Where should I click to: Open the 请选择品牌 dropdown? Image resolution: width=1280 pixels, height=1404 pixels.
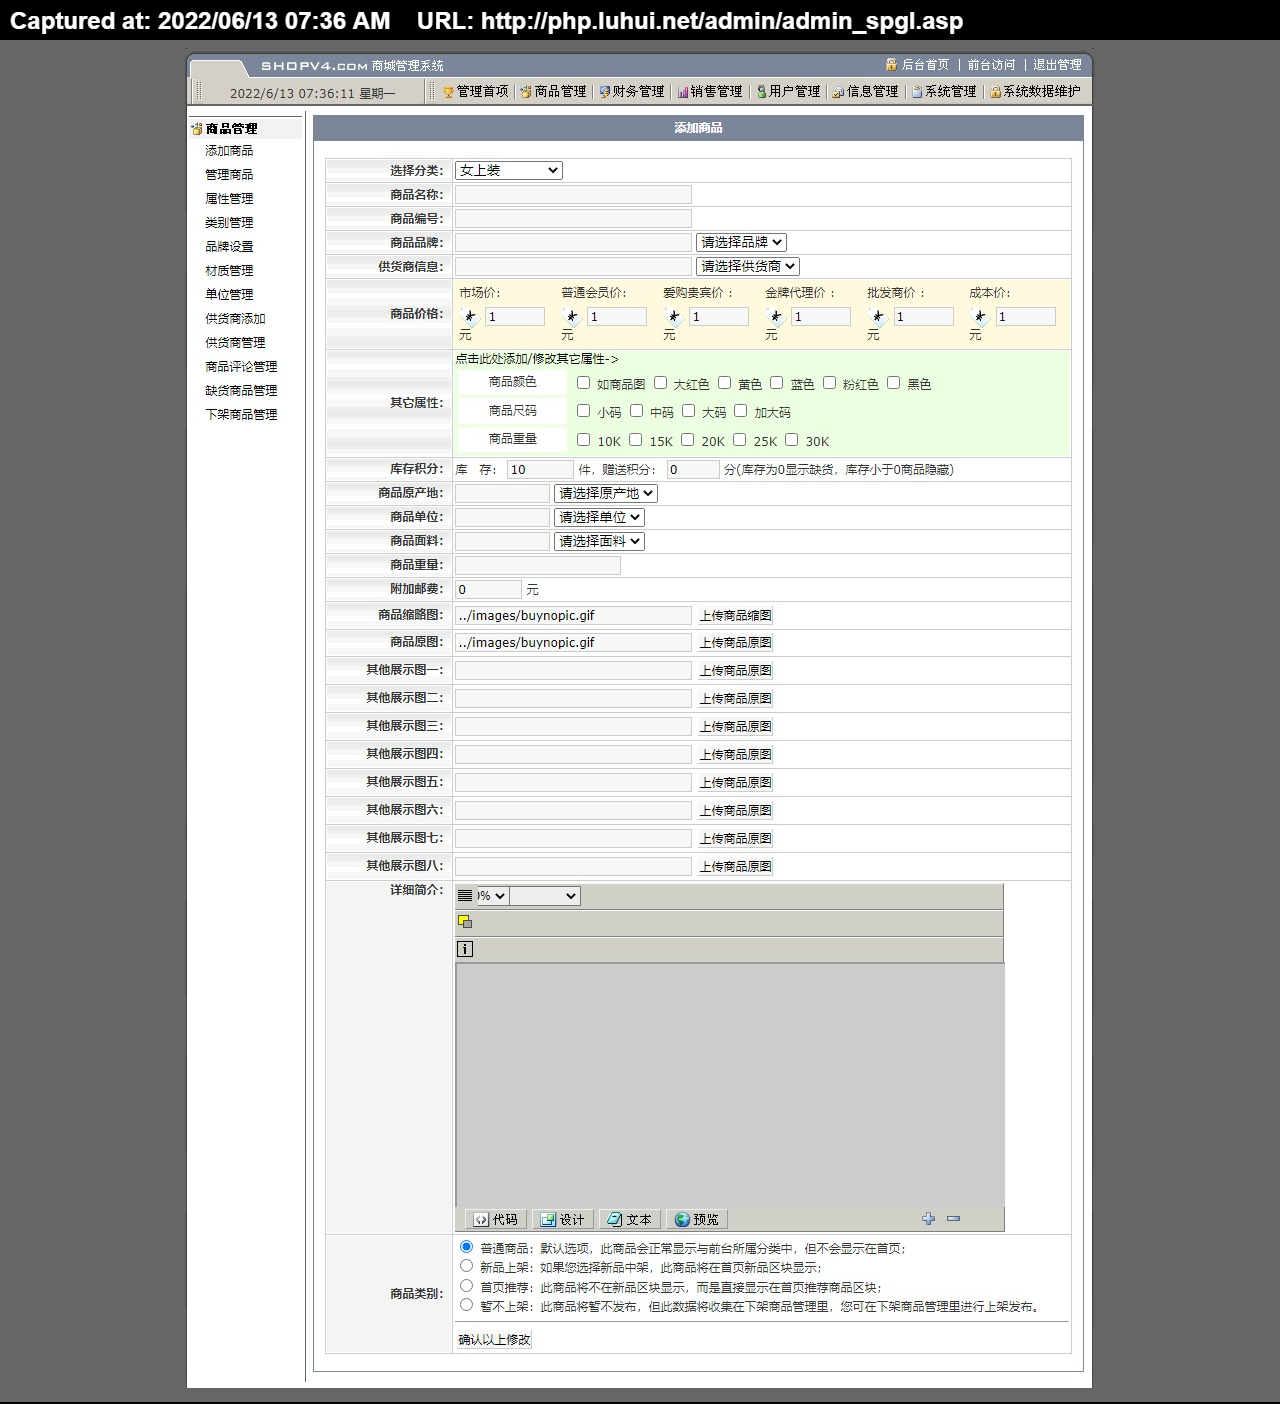(742, 243)
